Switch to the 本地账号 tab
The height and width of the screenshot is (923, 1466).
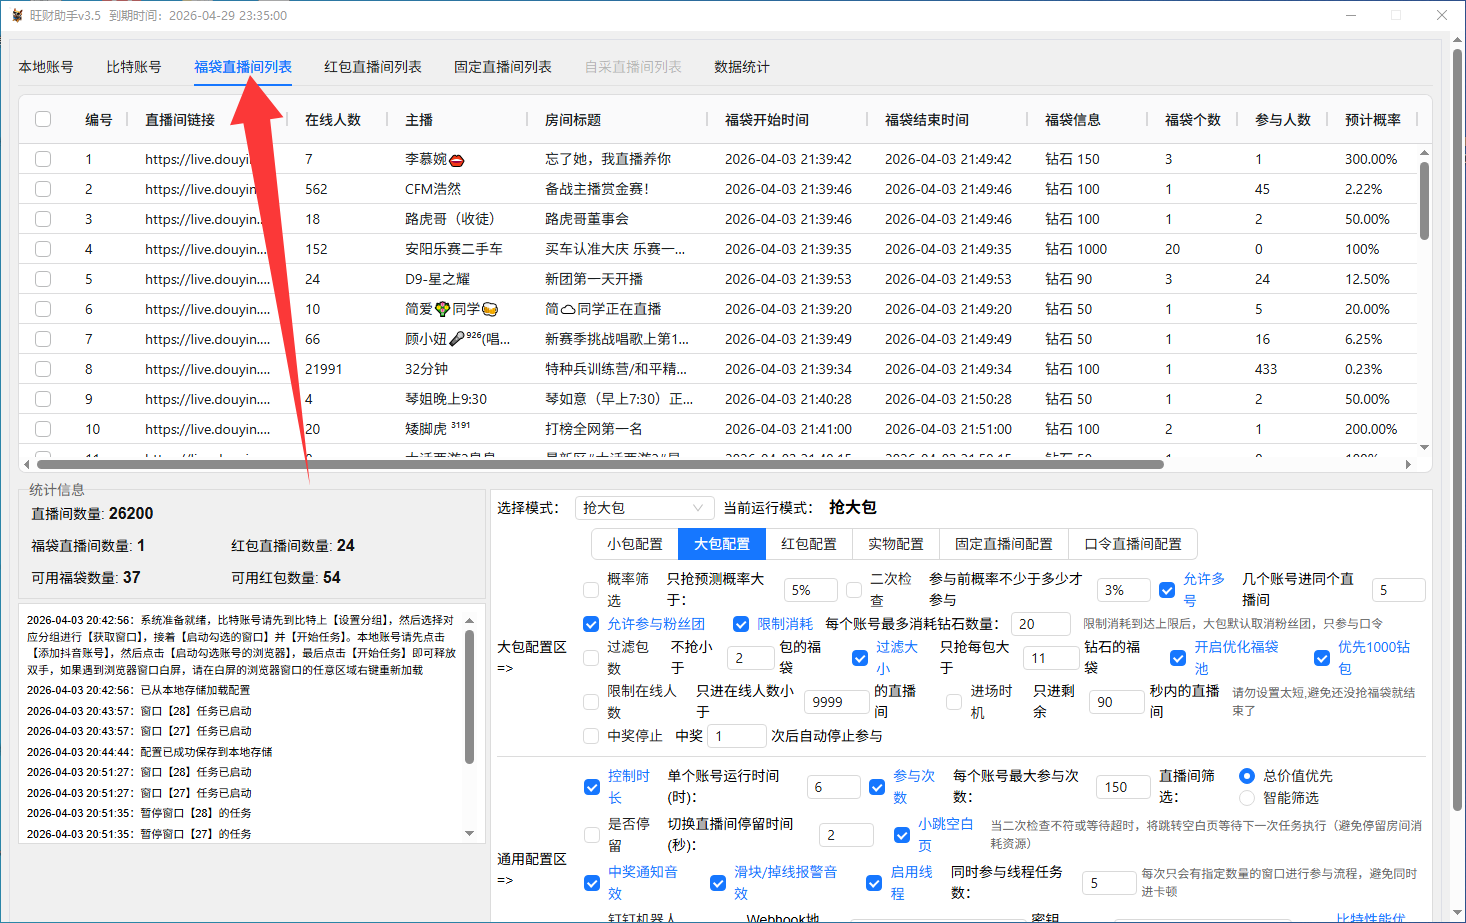click(46, 66)
